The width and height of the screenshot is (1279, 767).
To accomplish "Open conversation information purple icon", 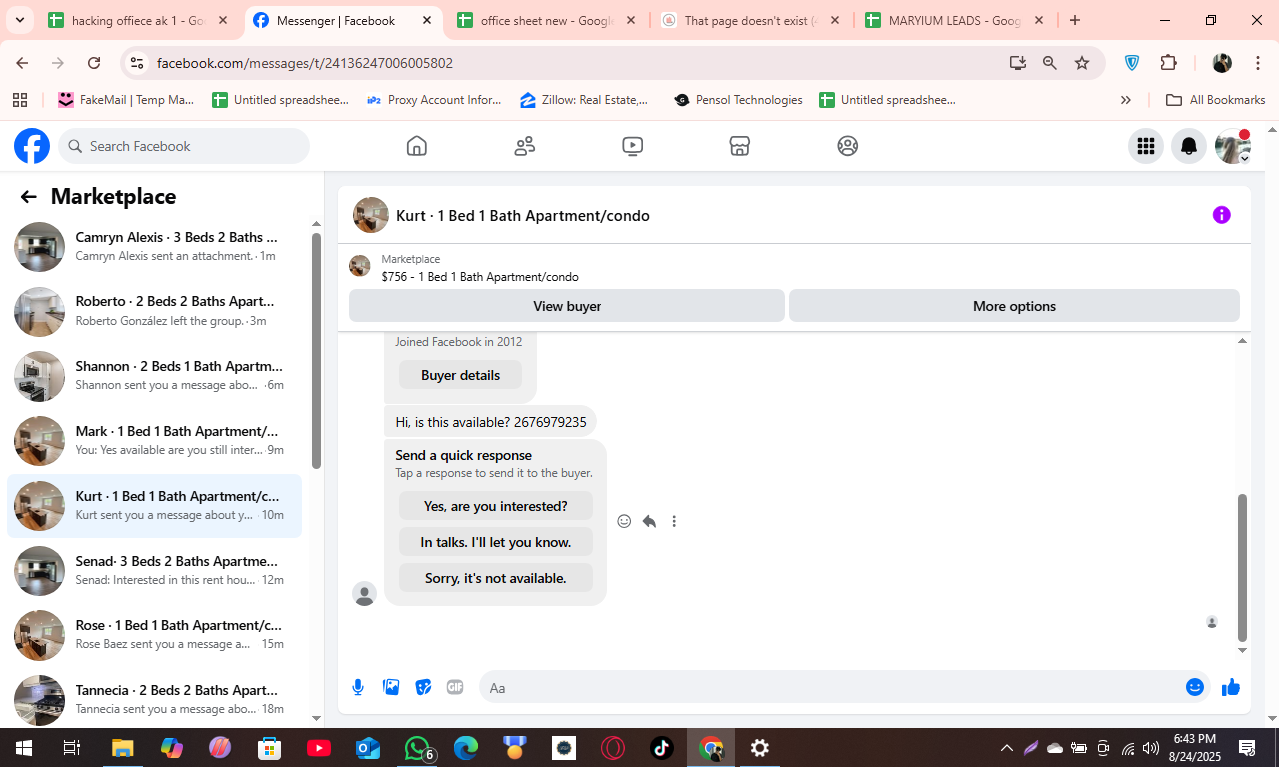I will (x=1221, y=215).
